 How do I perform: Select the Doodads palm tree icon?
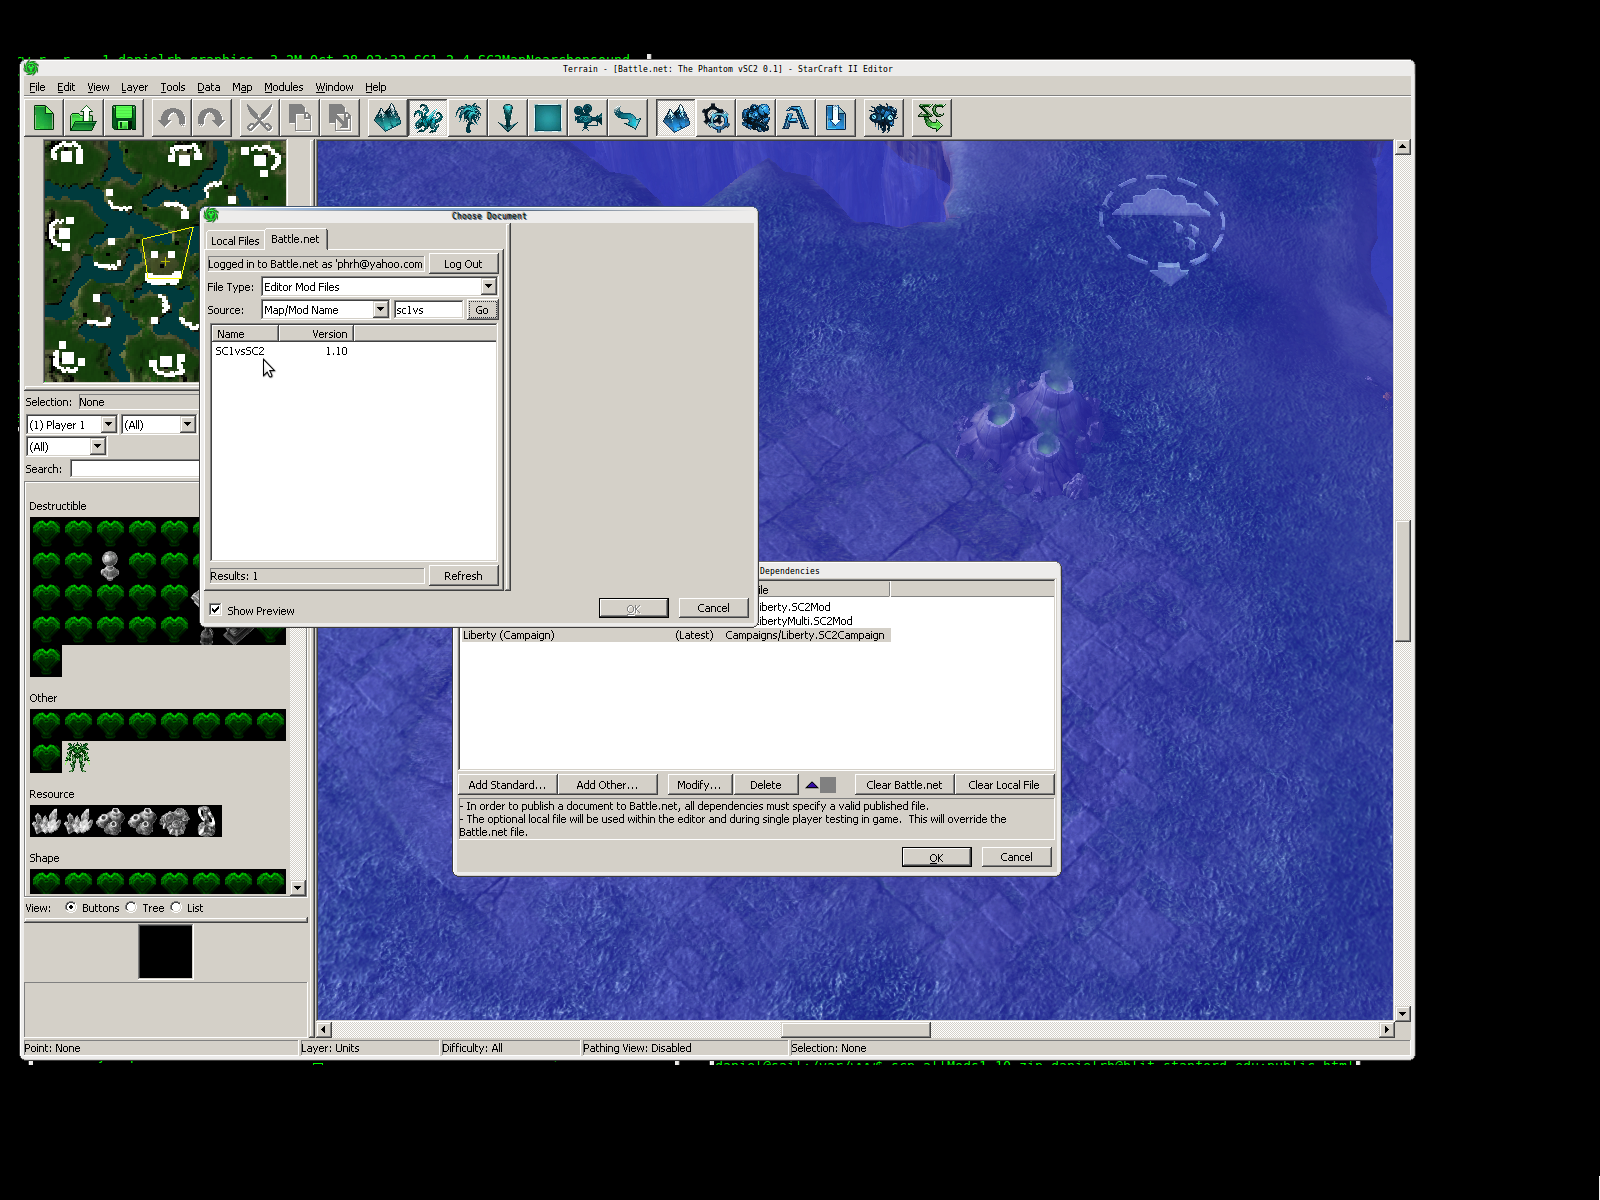[x=468, y=118]
